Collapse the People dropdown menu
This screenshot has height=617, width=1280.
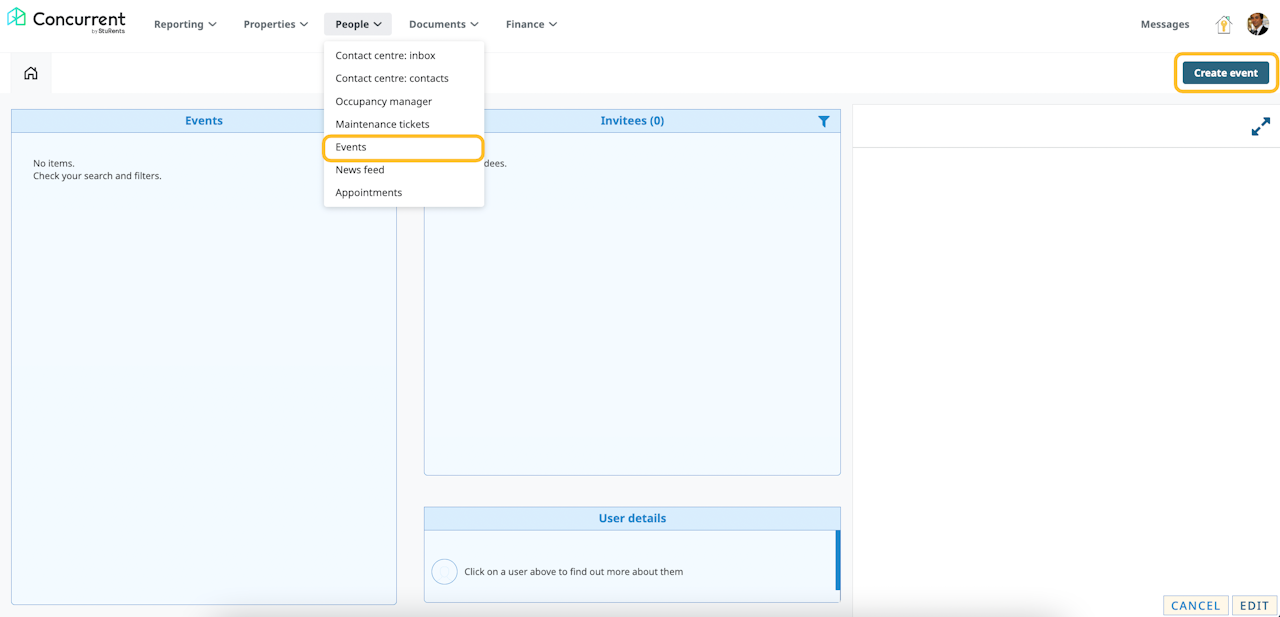point(358,24)
